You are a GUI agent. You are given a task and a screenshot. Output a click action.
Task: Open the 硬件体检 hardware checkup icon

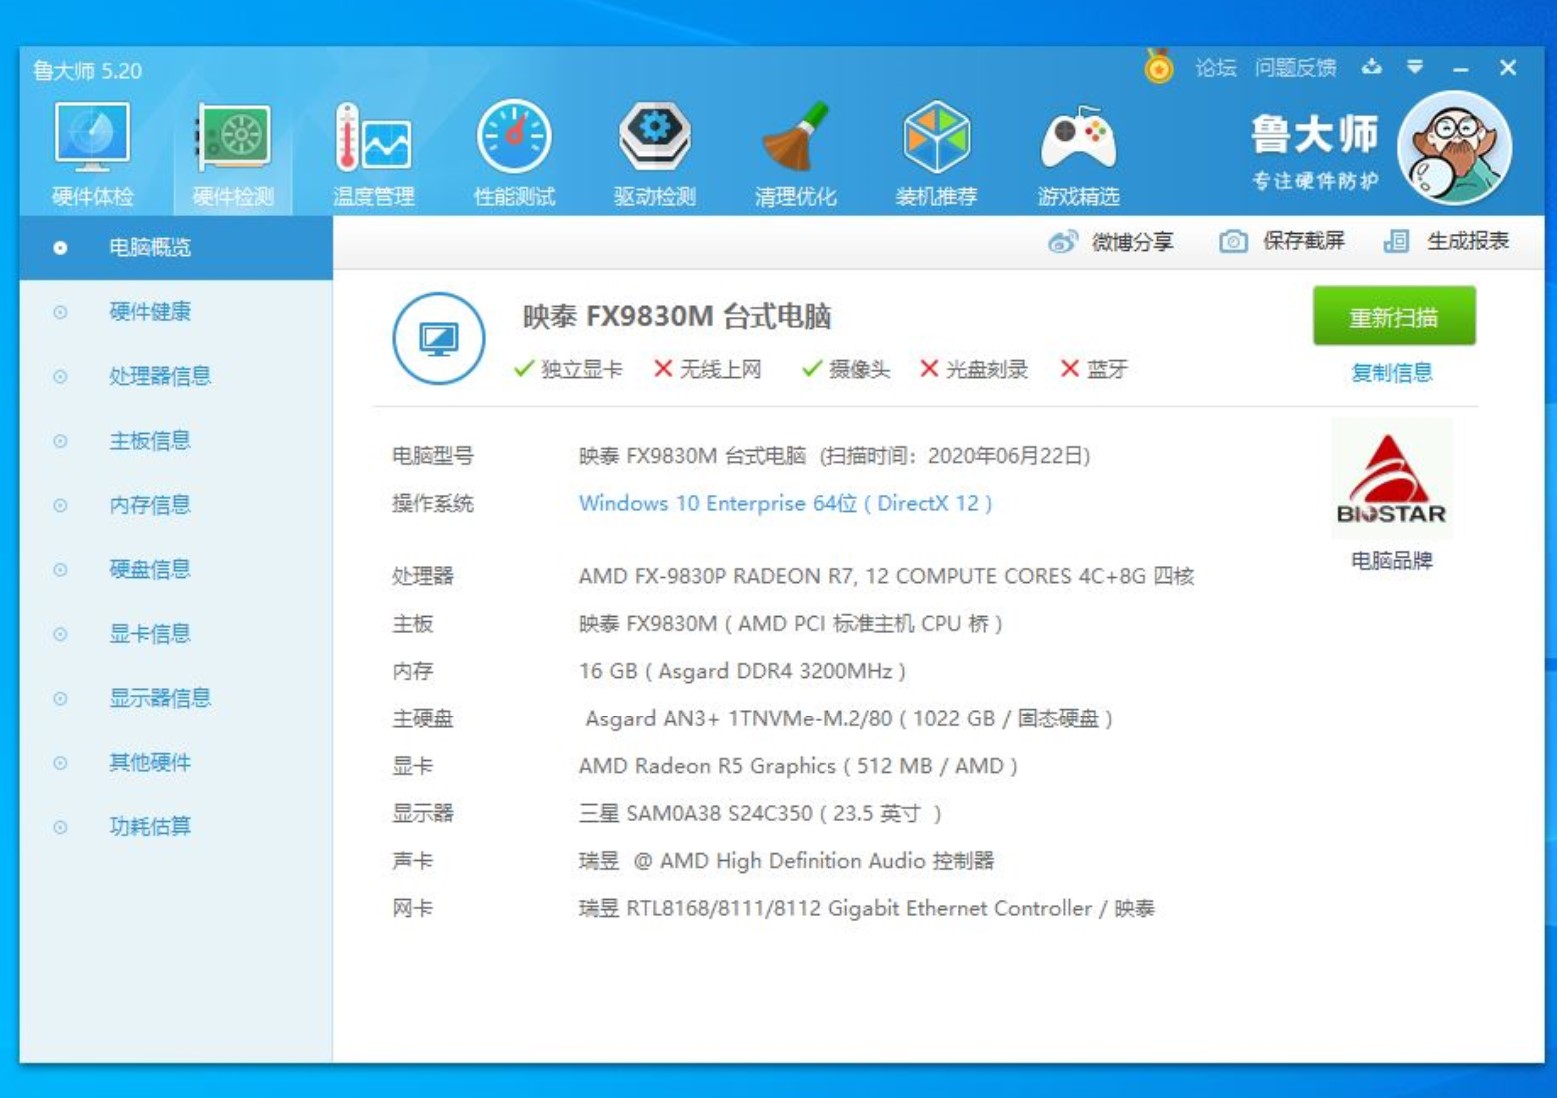[x=92, y=155]
